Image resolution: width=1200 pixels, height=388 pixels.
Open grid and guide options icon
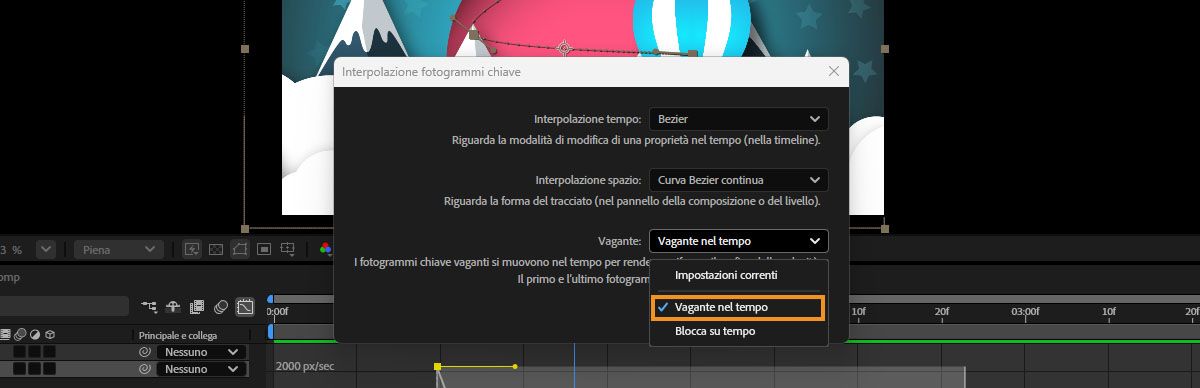coord(287,249)
